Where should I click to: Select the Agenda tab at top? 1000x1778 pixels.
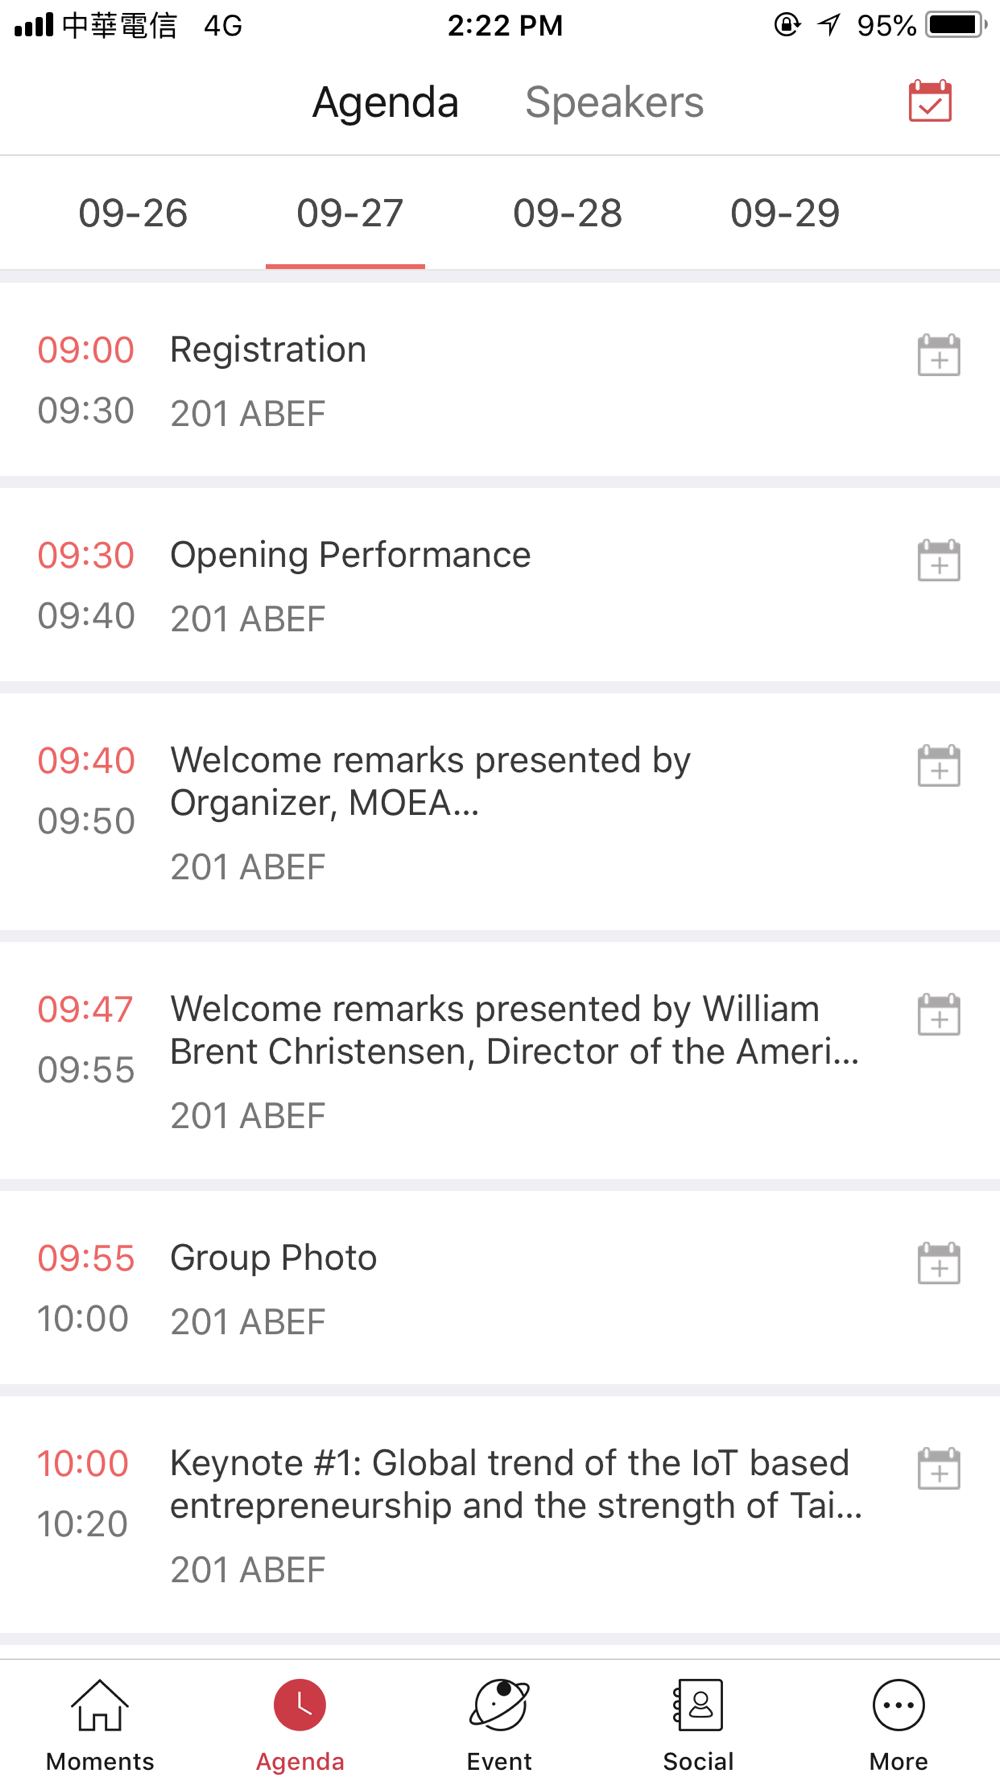(385, 102)
